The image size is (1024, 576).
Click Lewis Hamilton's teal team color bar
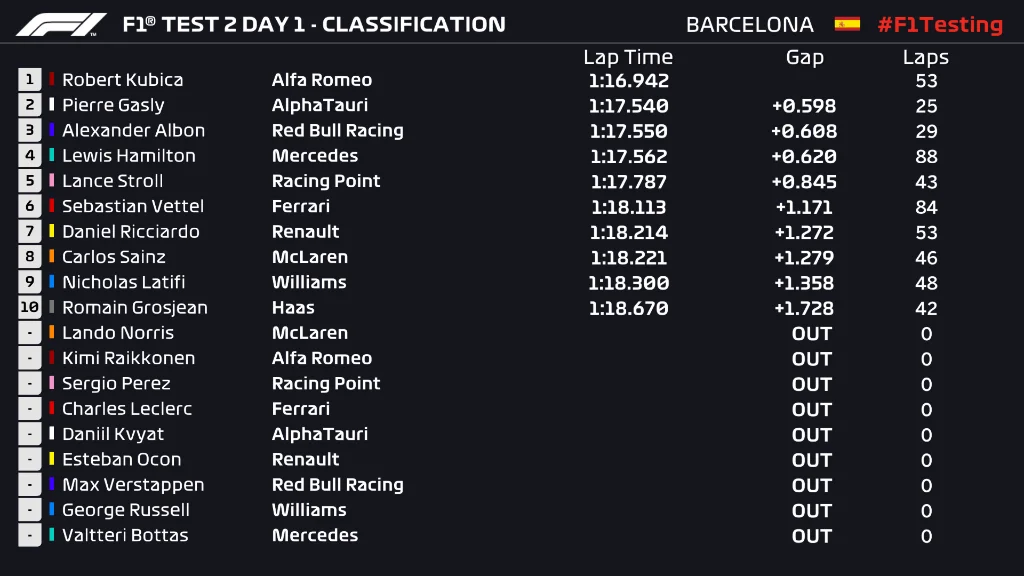(x=52, y=155)
